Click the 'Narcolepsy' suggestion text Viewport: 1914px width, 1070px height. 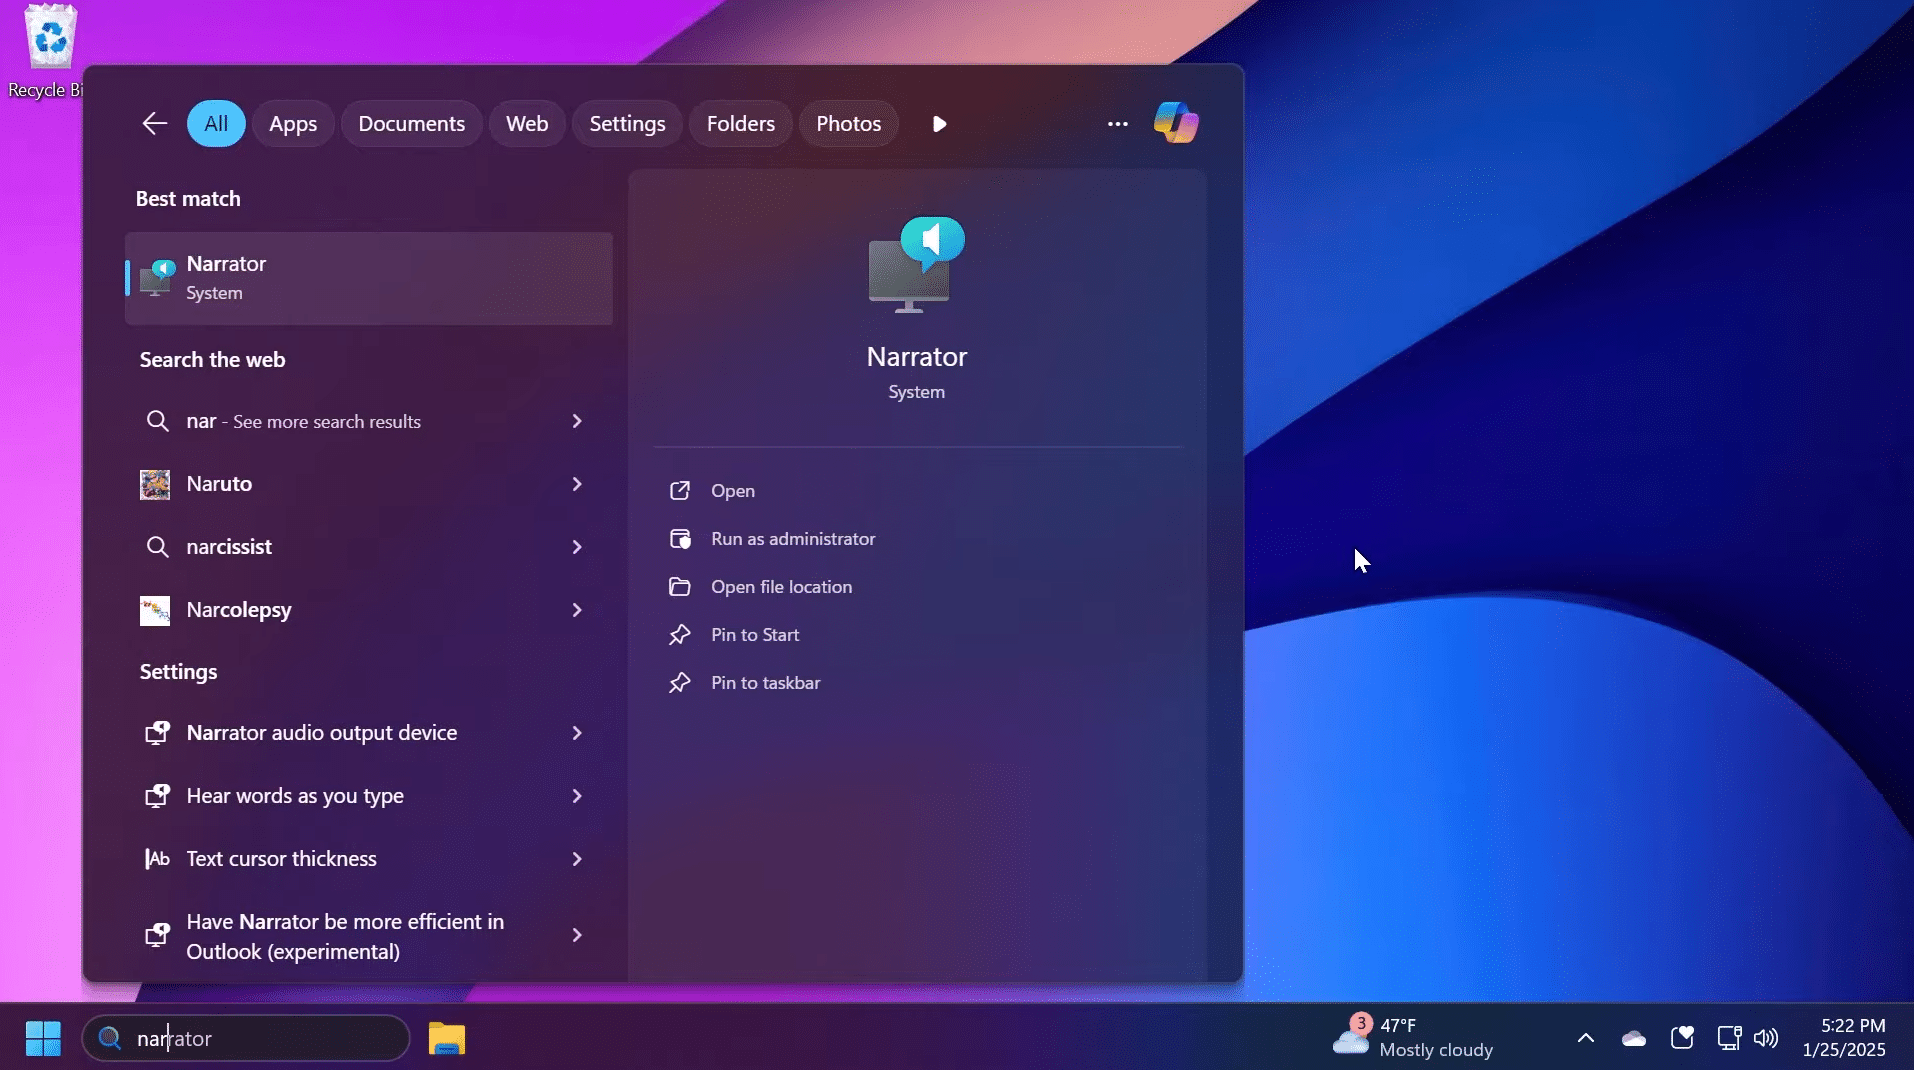pyautogui.click(x=239, y=610)
